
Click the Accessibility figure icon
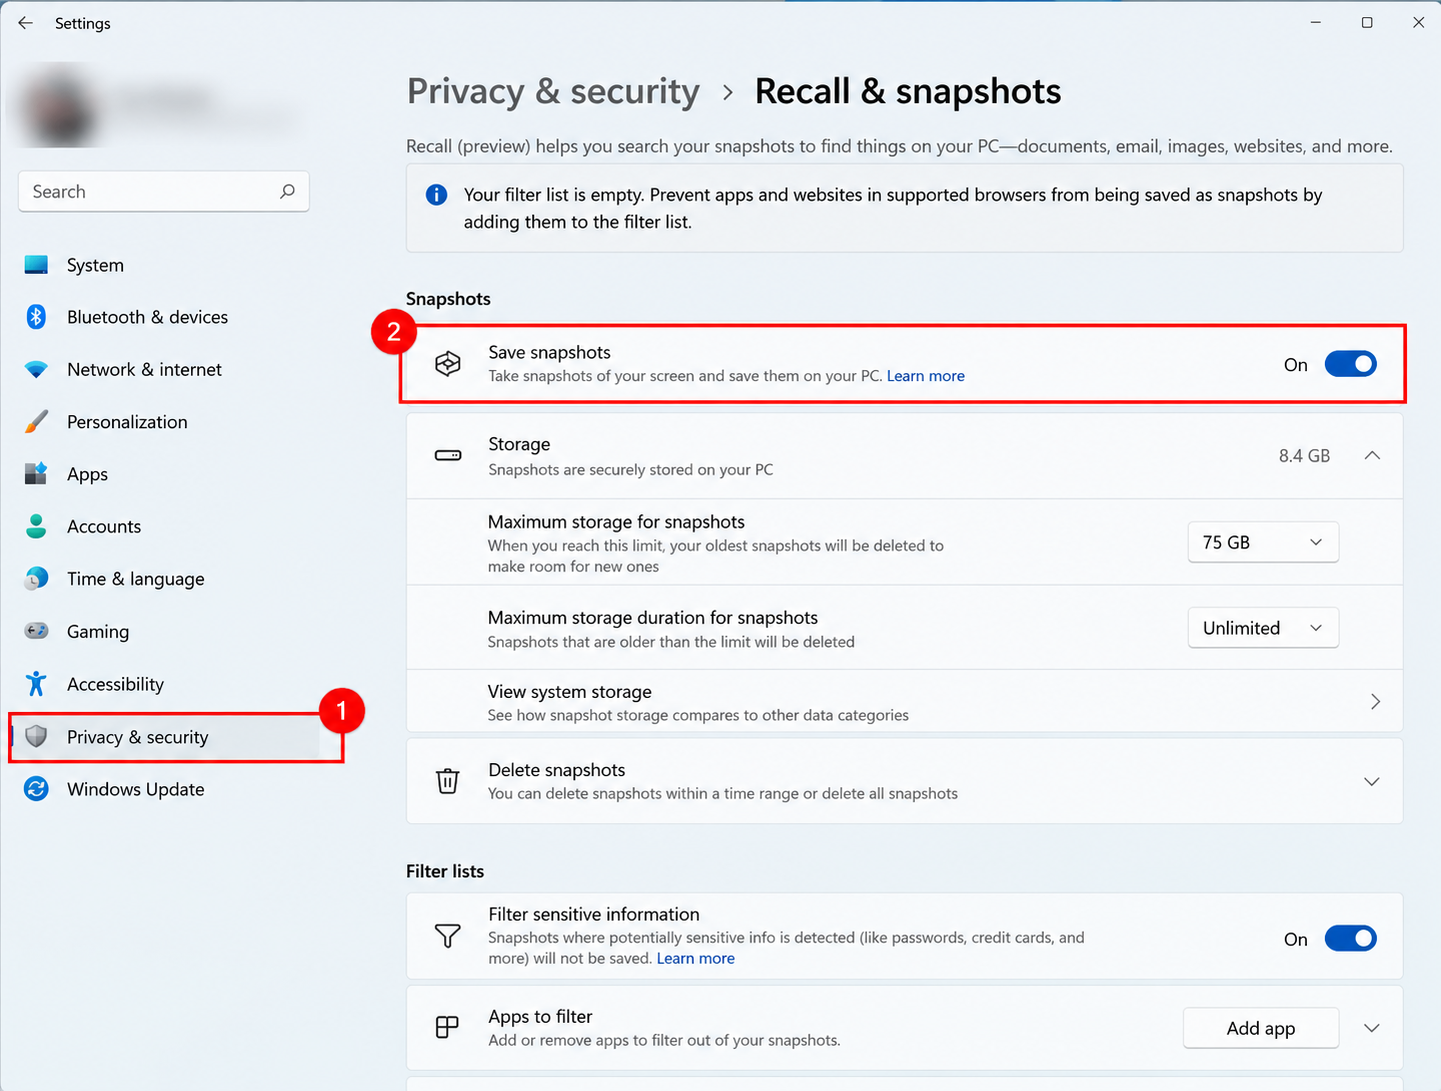(x=36, y=684)
